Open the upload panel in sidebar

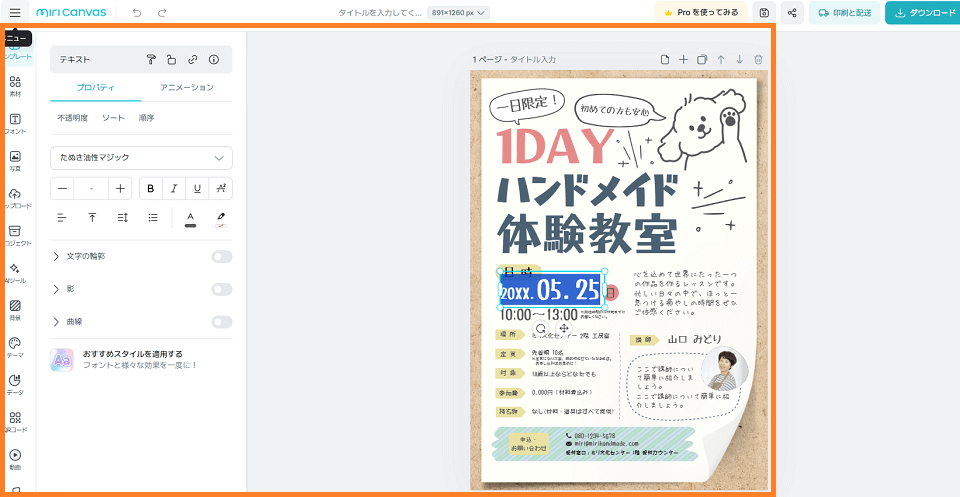15,198
